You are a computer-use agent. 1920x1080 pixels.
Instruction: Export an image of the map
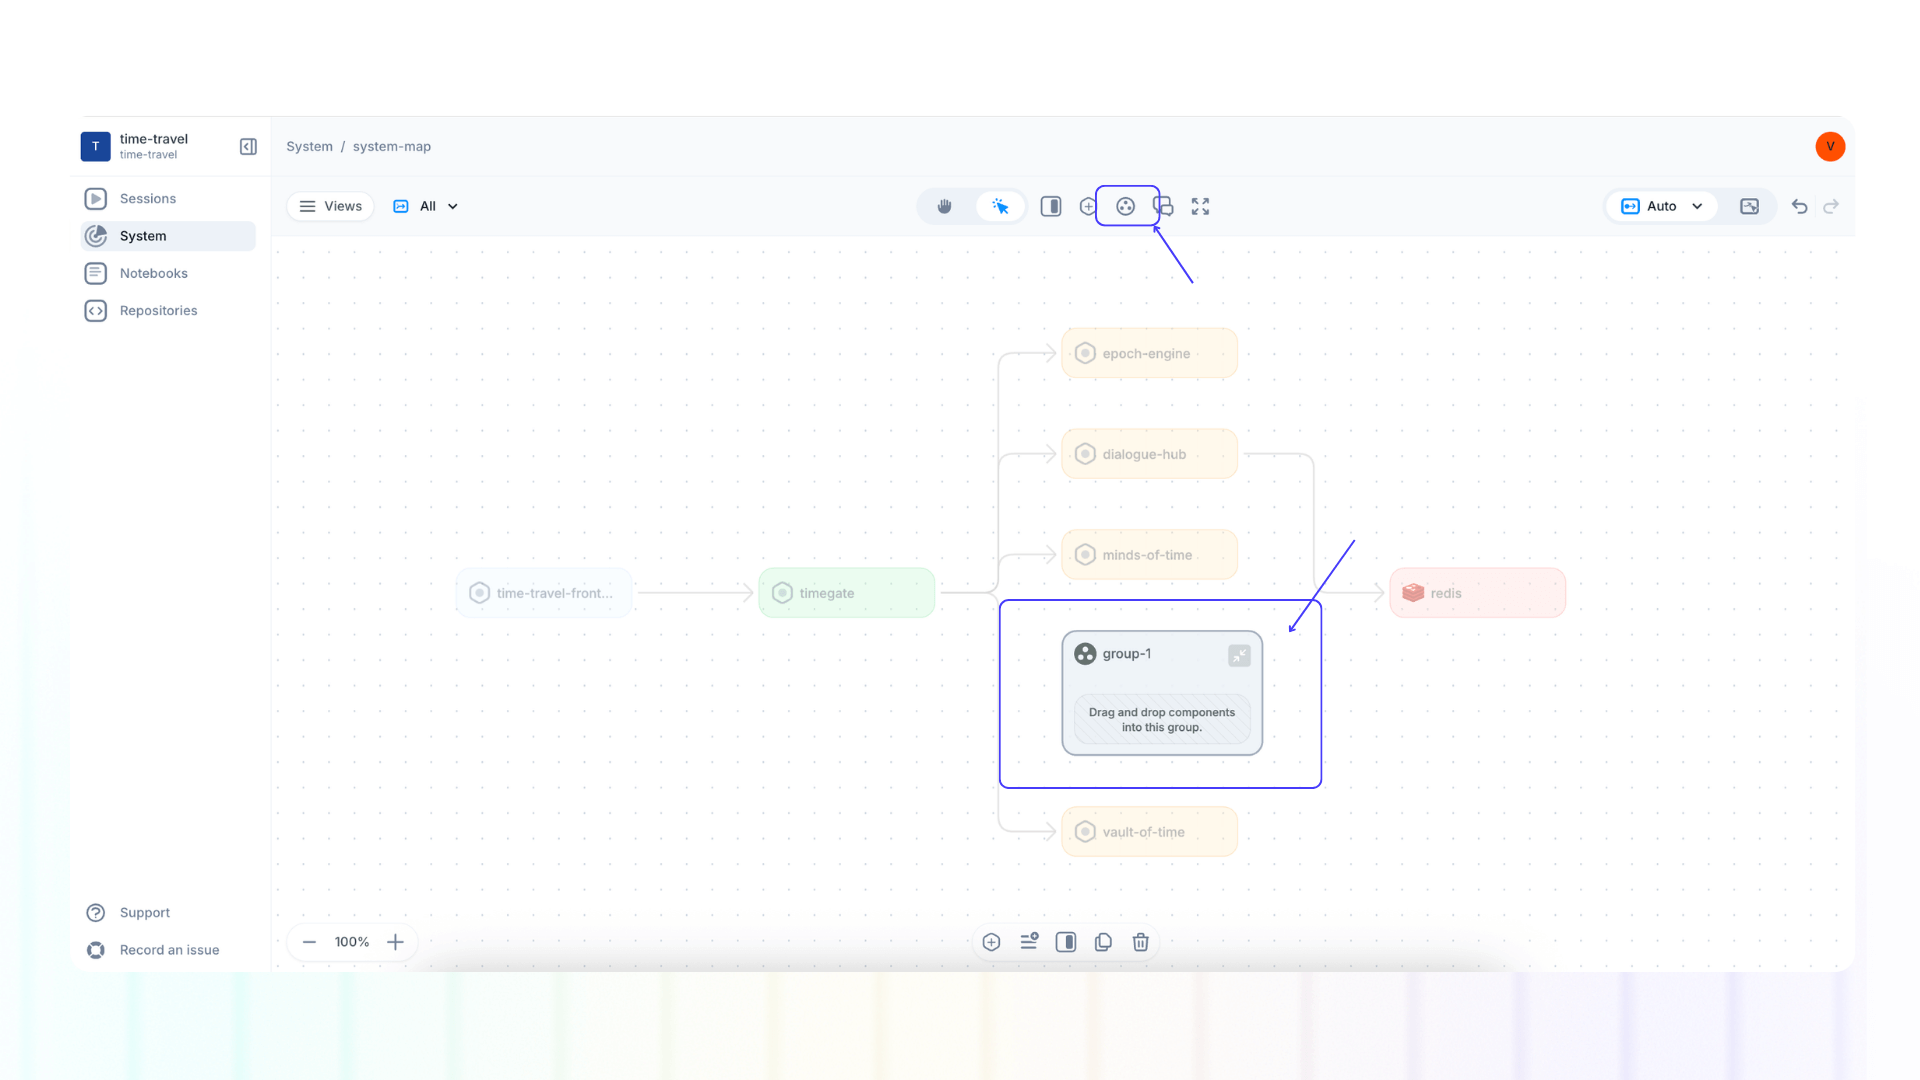[x=1750, y=206]
